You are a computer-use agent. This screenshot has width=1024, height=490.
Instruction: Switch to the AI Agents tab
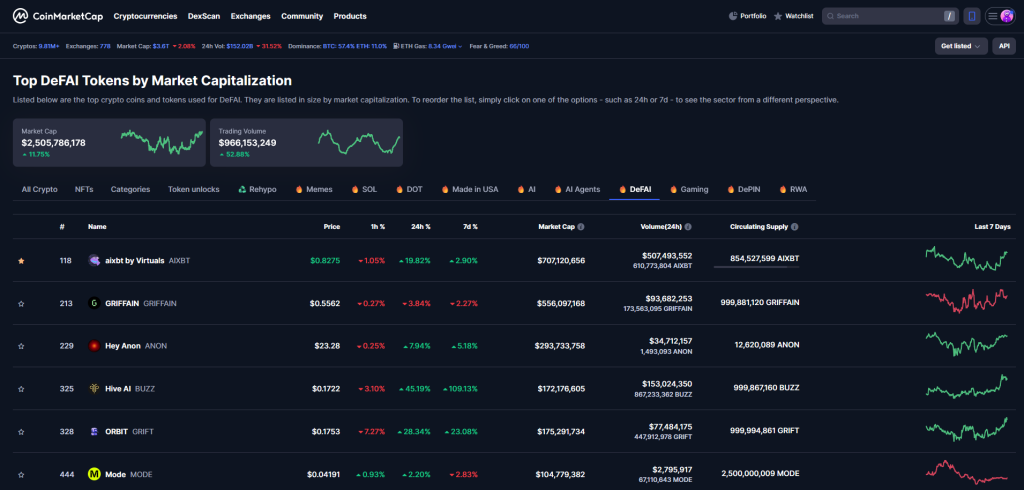(x=577, y=189)
